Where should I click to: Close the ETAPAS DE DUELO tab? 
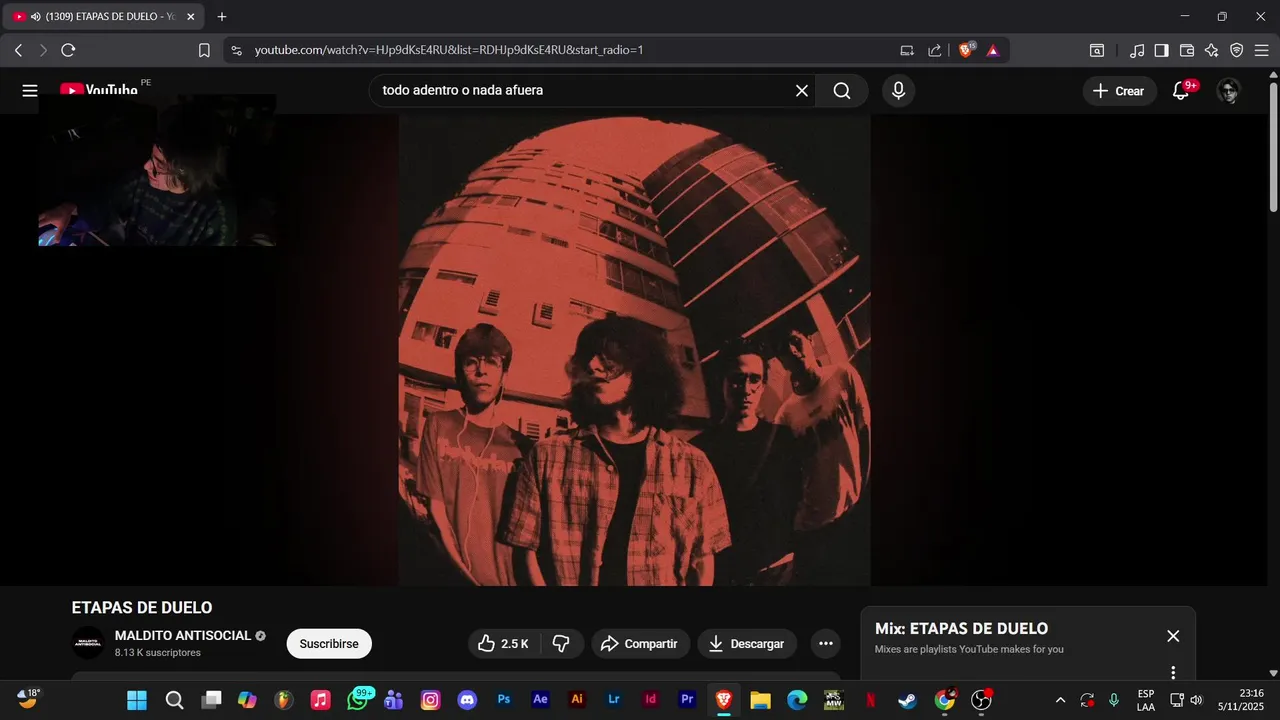[x=191, y=17]
